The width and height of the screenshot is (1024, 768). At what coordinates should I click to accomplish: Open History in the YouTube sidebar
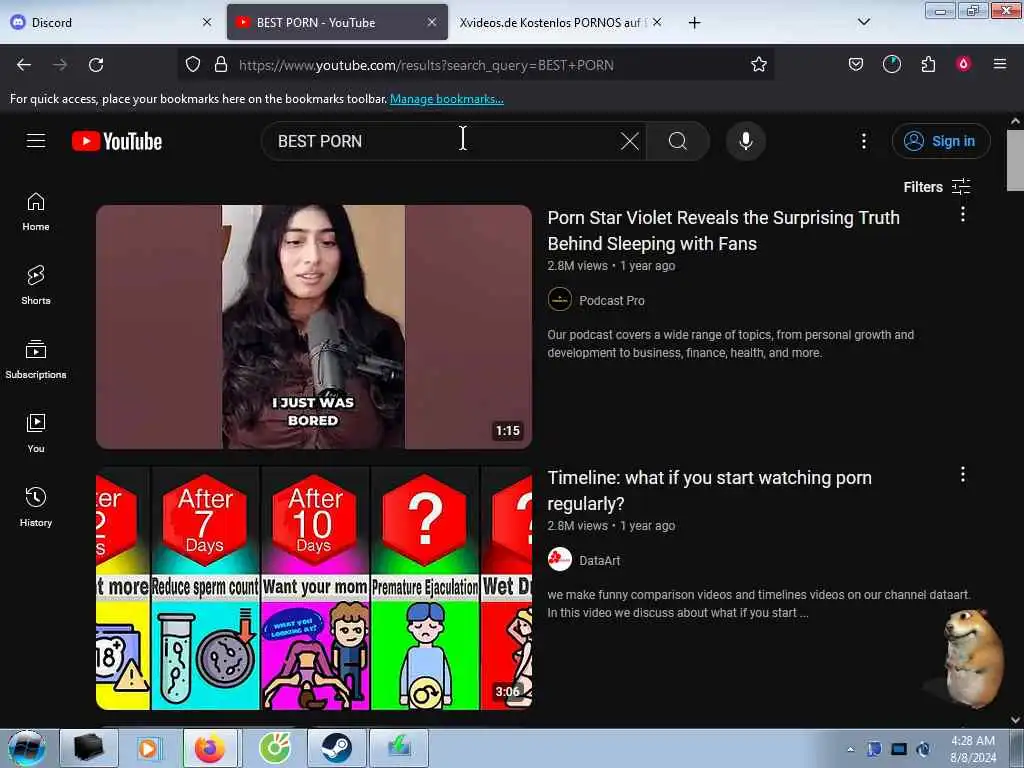point(36,507)
